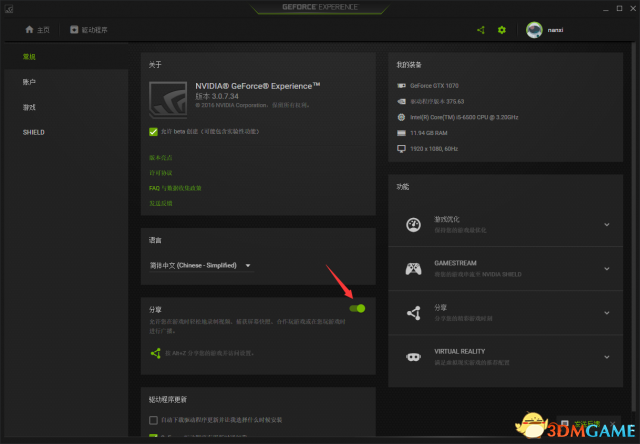The width and height of the screenshot is (640, 444).
Task: Uncheck the allow beta features checkbox
Action: tap(153, 131)
